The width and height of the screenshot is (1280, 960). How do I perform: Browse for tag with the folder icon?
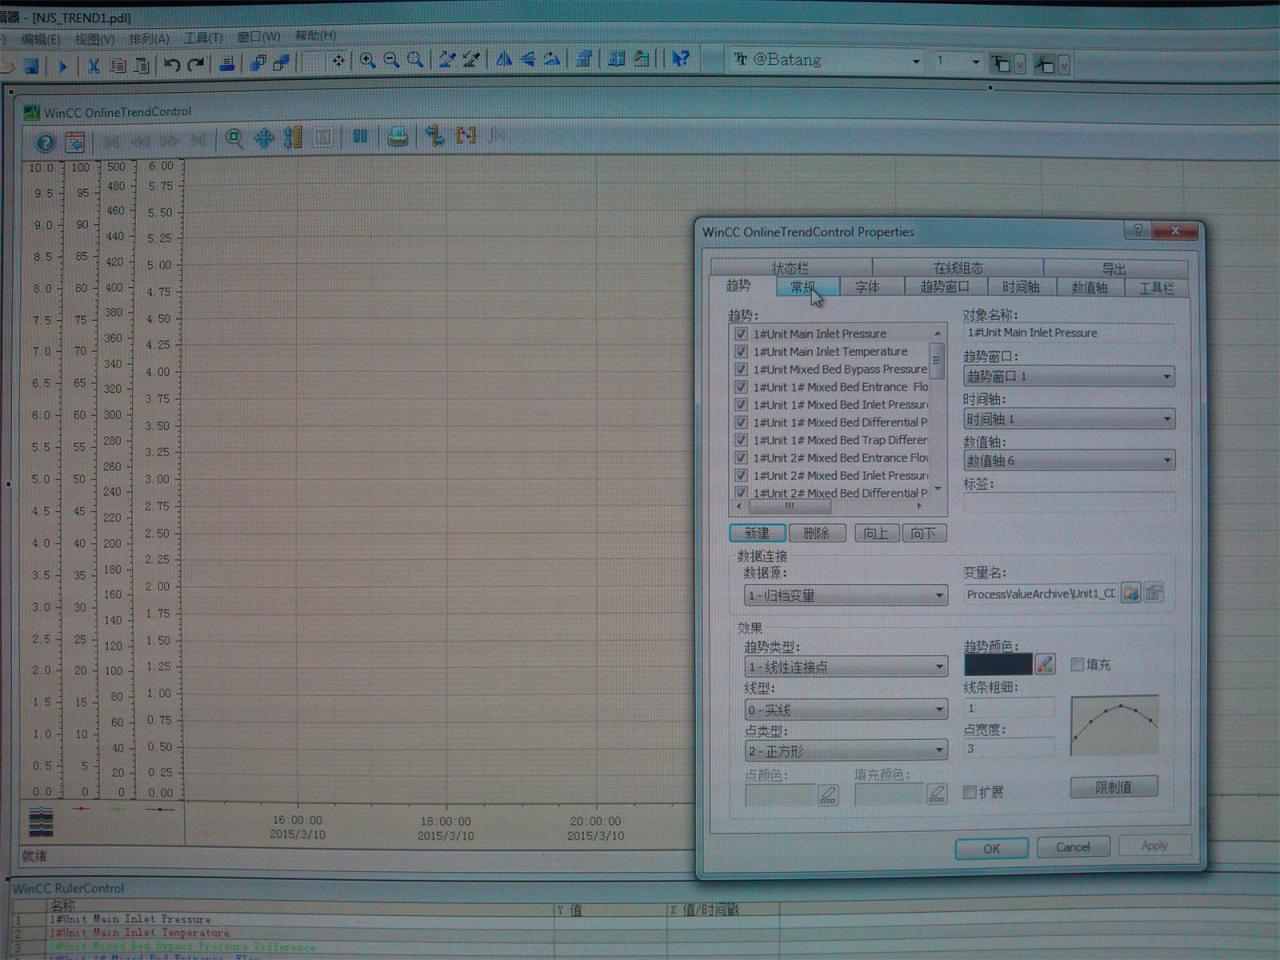point(1131,593)
